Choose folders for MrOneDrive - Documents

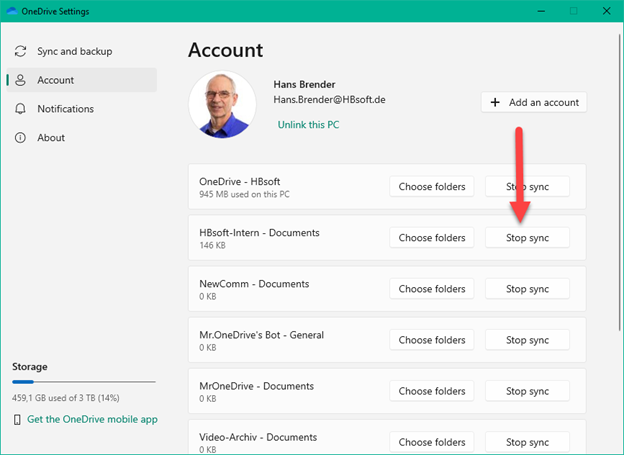(431, 391)
